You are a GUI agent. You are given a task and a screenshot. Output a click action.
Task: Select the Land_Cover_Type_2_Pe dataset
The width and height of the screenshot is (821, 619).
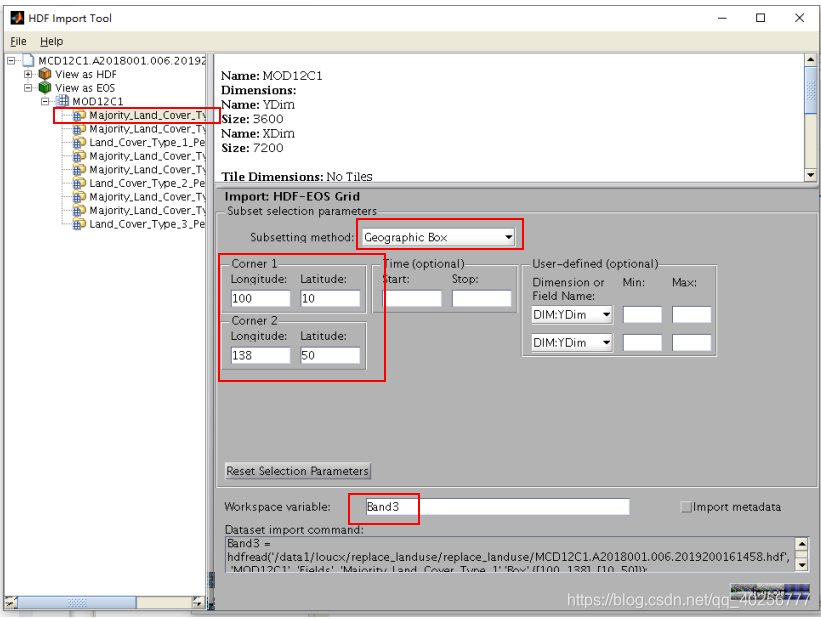click(x=147, y=183)
